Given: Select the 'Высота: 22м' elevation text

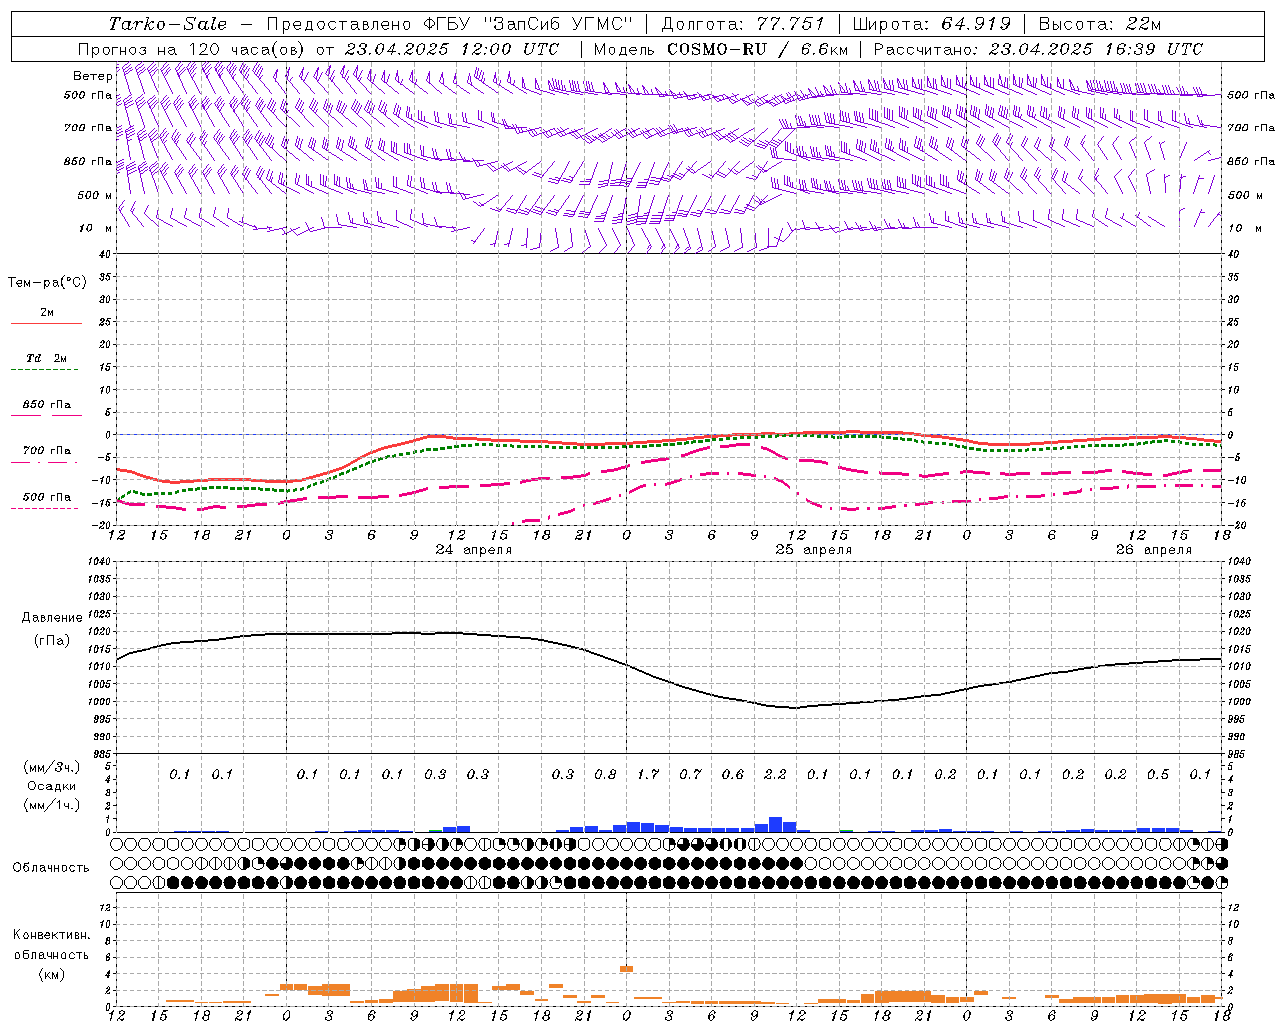Looking at the screenshot, I should 1100,24.
